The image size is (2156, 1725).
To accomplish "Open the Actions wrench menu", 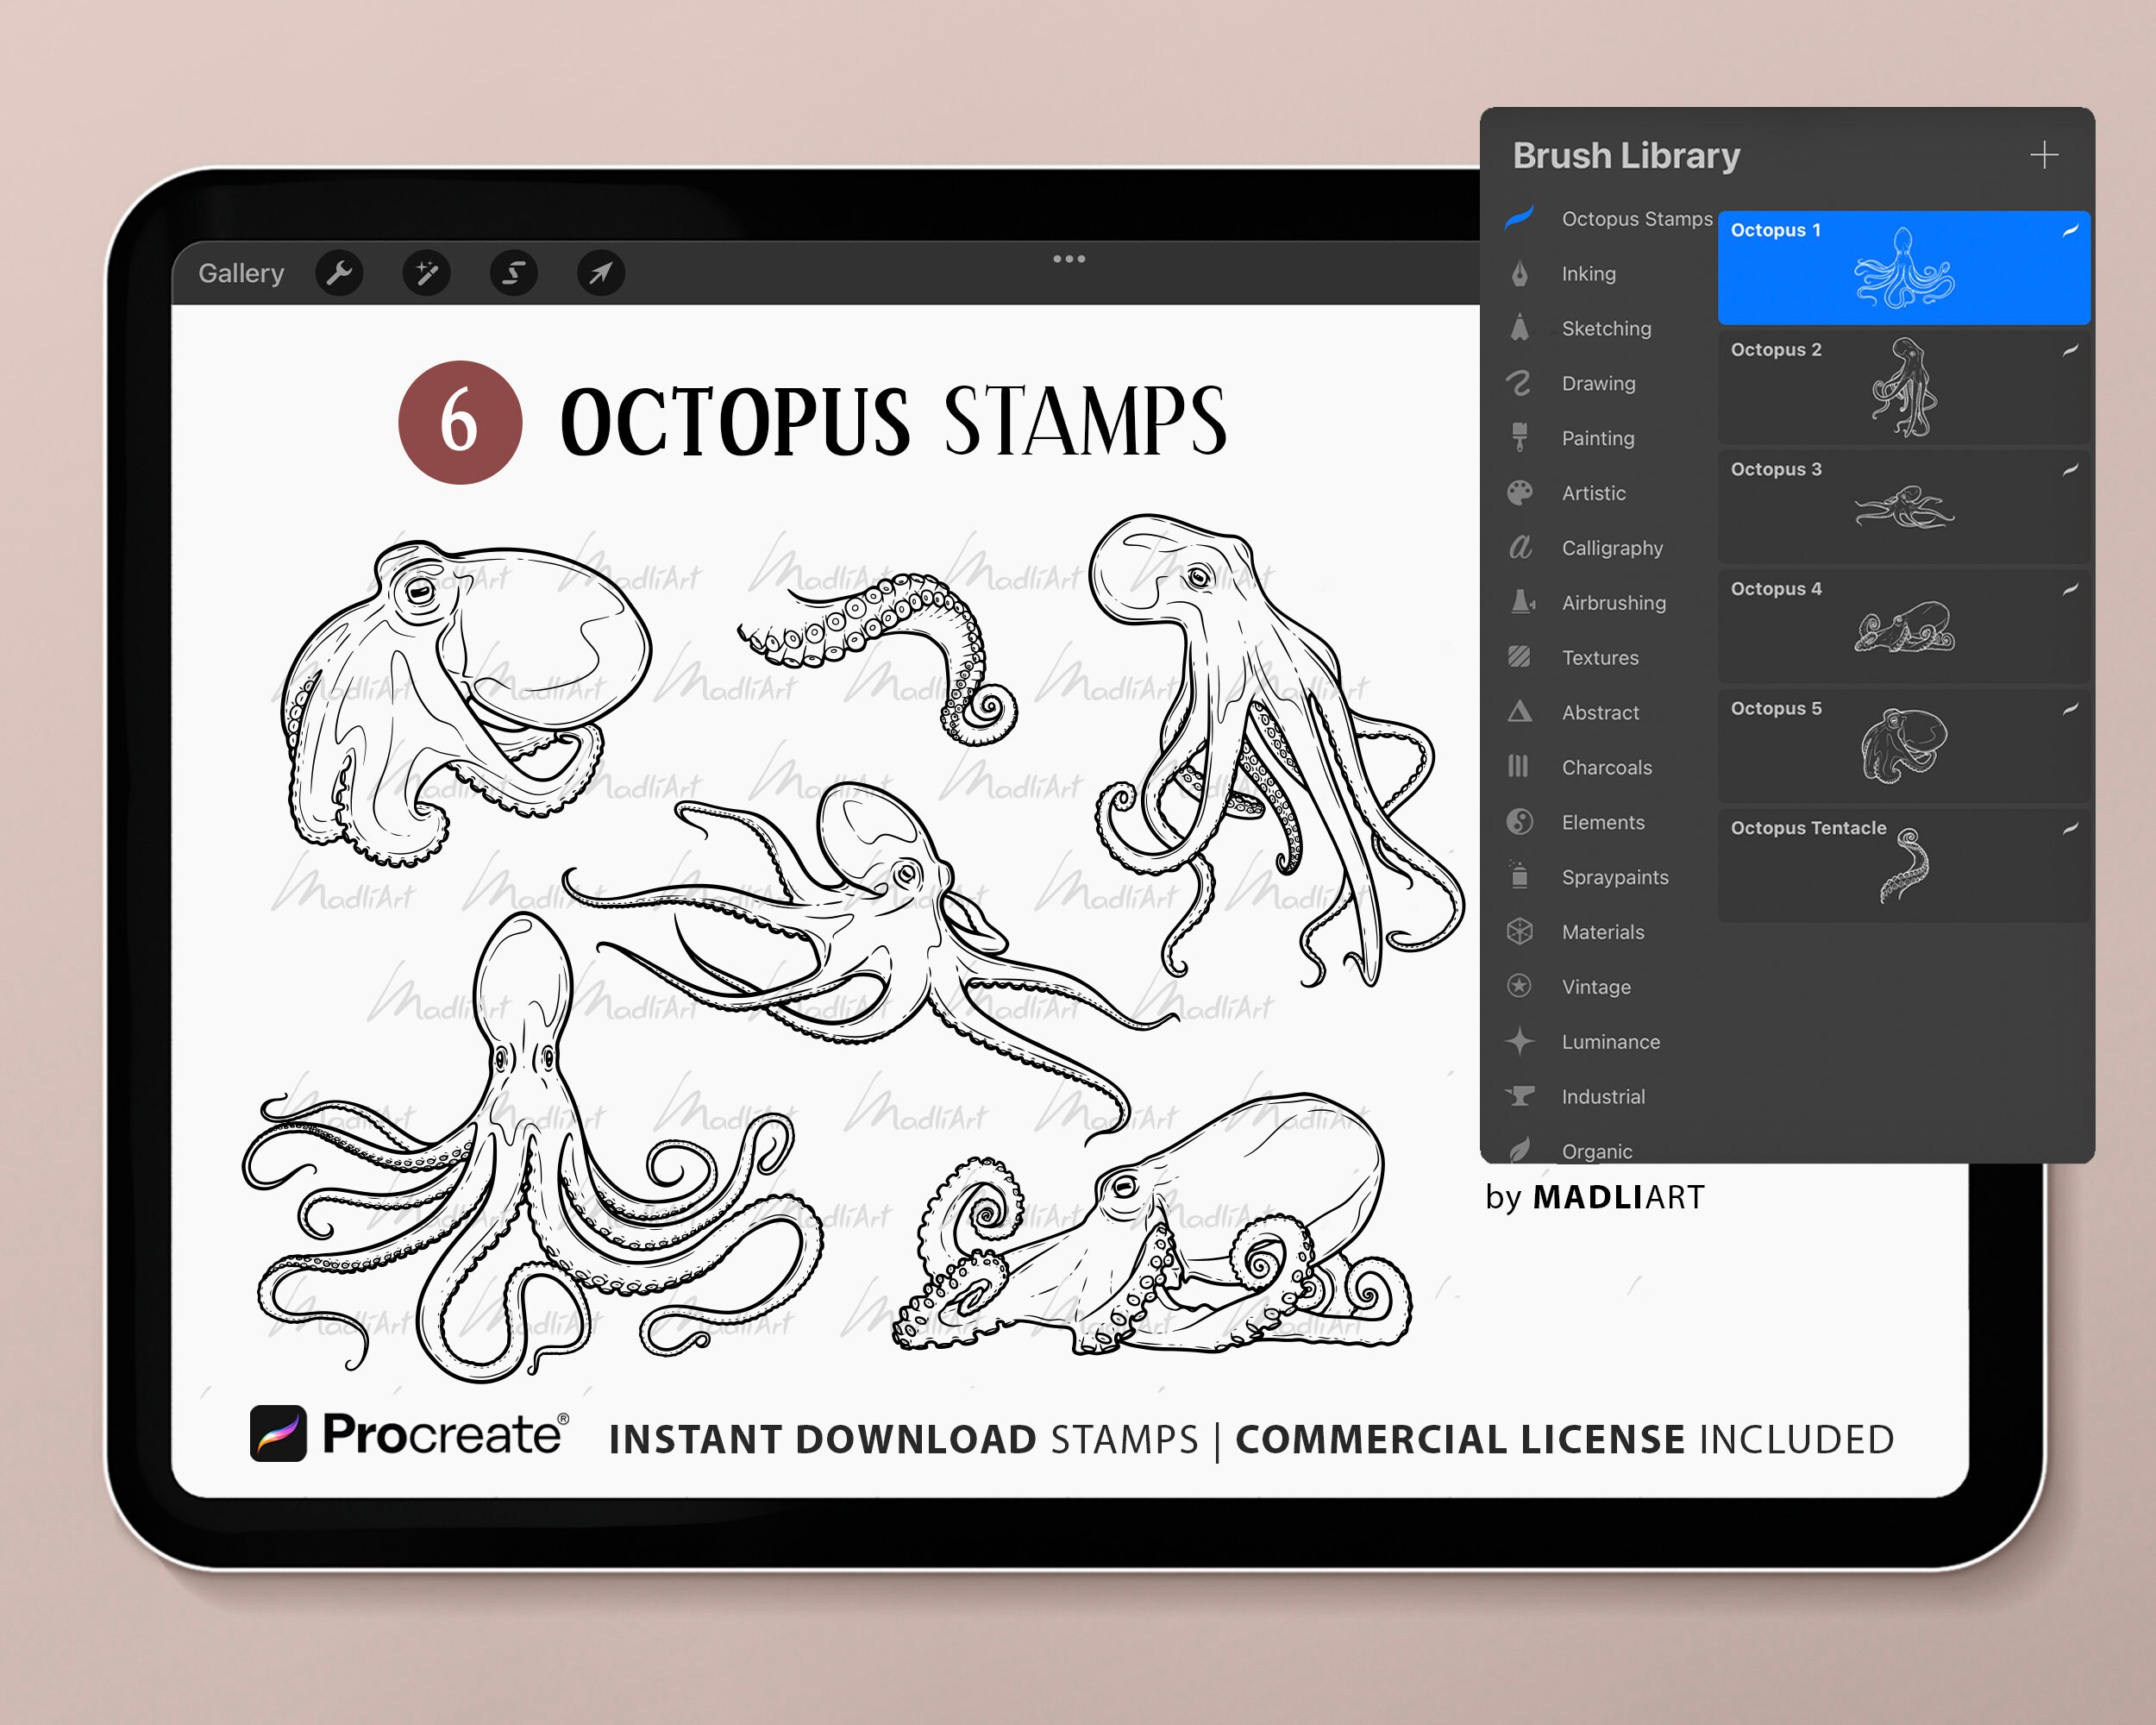I will click(x=340, y=273).
